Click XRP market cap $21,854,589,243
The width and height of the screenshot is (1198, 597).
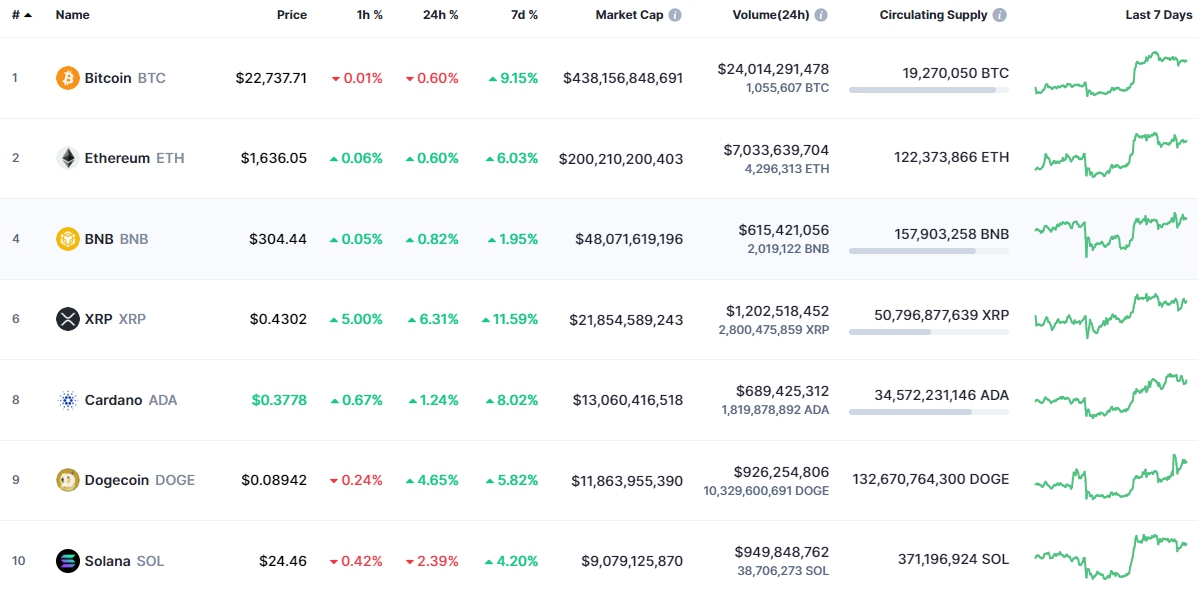pos(627,320)
